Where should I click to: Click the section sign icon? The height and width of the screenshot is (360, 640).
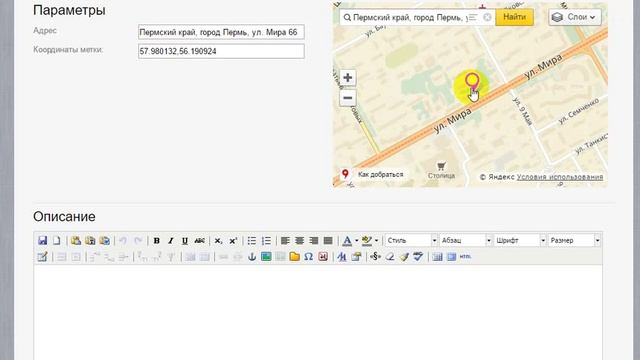point(375,257)
